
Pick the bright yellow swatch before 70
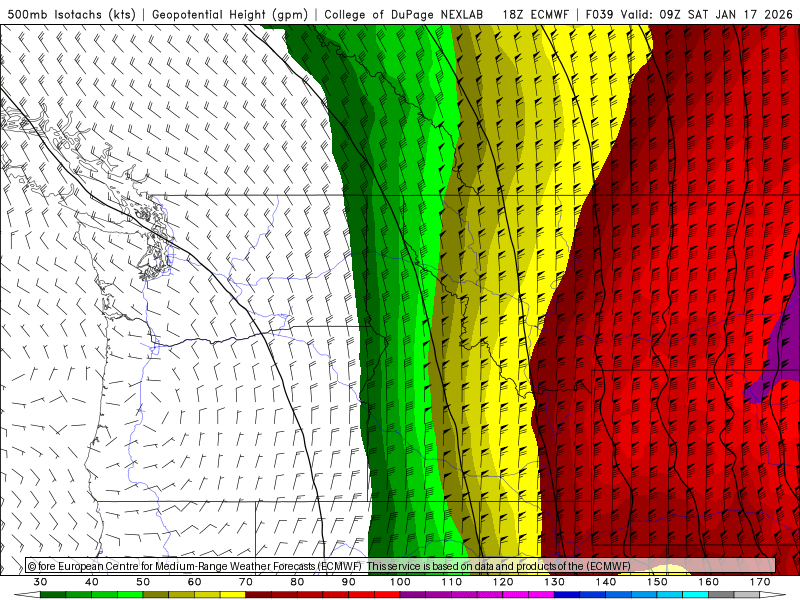(x=233, y=595)
